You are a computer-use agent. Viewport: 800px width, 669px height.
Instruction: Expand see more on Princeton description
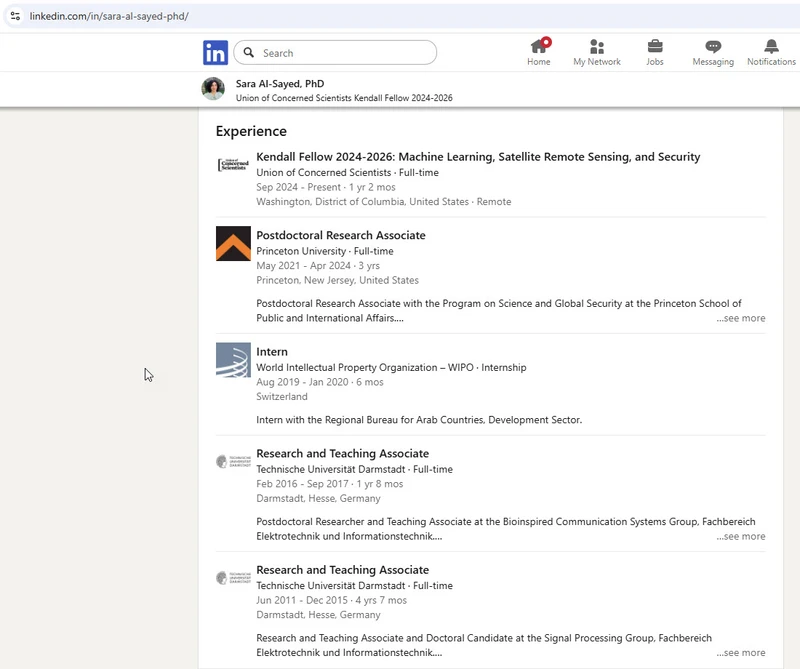click(740, 318)
